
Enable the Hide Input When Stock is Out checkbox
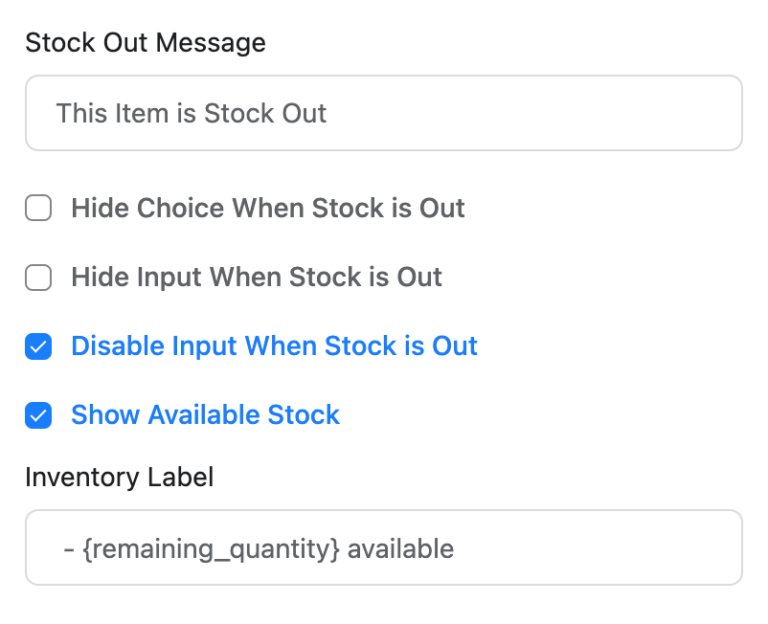38,278
